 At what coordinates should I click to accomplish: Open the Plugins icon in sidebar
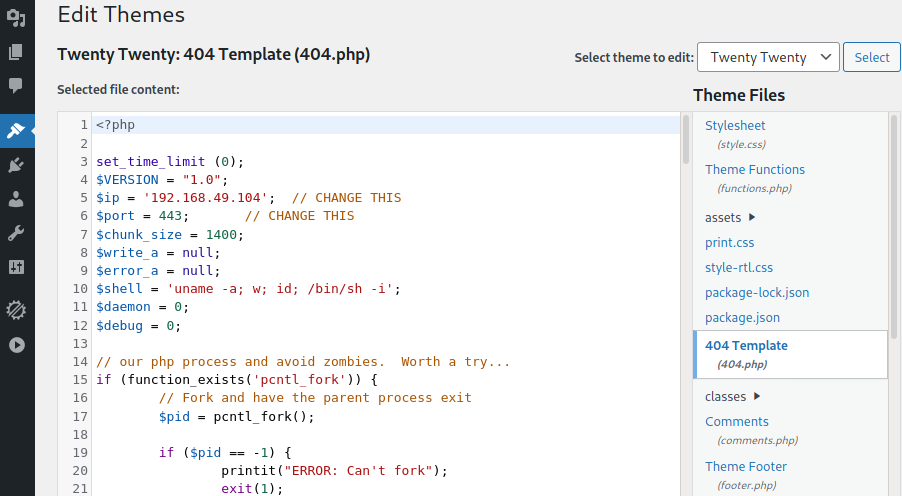pyautogui.click(x=16, y=166)
